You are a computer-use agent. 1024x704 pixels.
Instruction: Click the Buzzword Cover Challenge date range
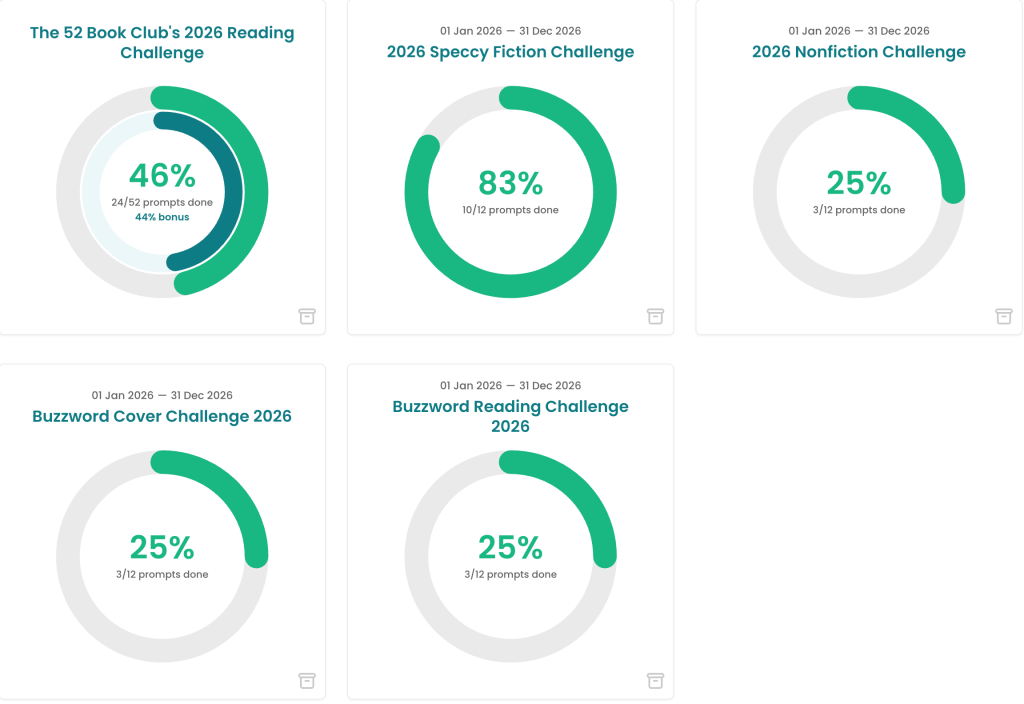162,395
